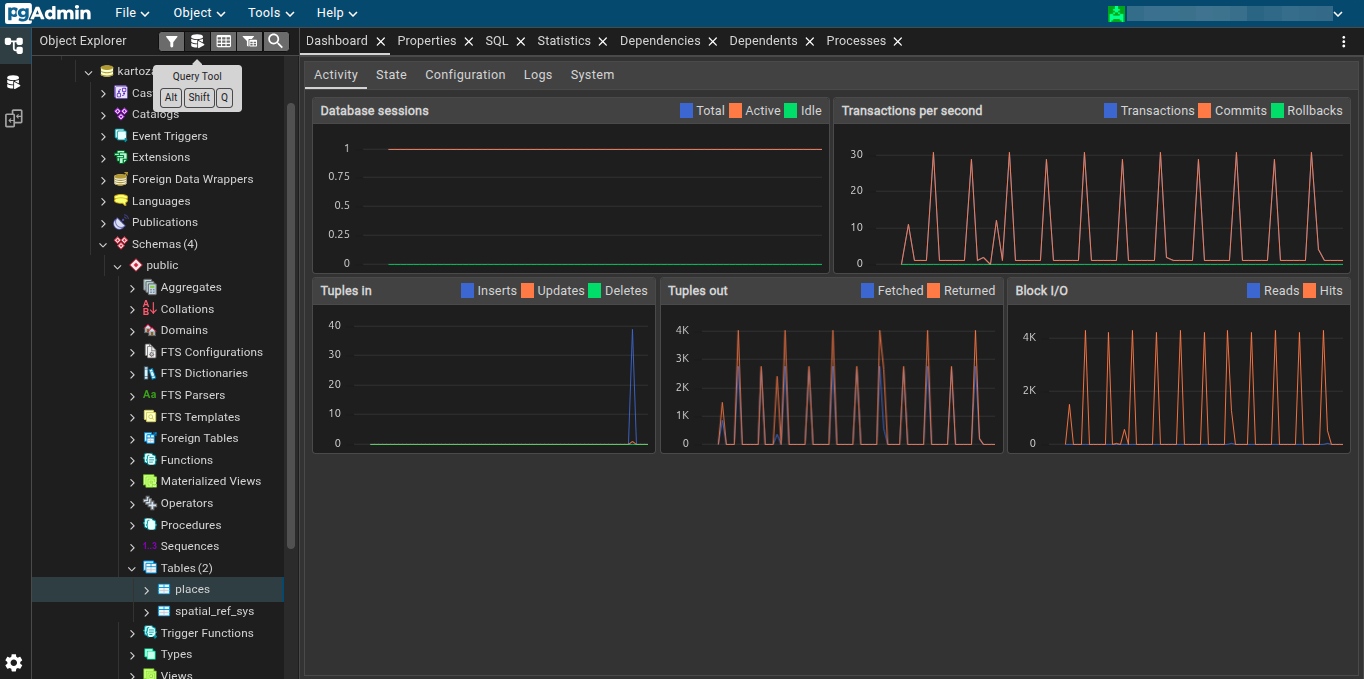The width and height of the screenshot is (1364, 679).
Task: Open the Filtered Rows tool
Action: (249, 41)
